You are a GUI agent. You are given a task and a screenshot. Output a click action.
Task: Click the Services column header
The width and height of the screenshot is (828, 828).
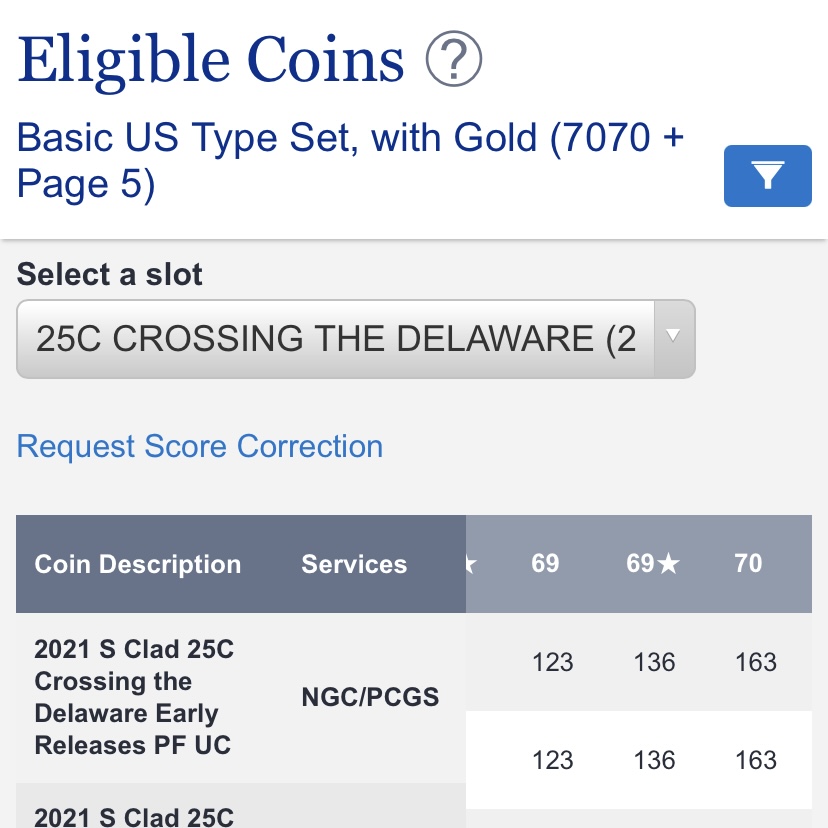354,564
